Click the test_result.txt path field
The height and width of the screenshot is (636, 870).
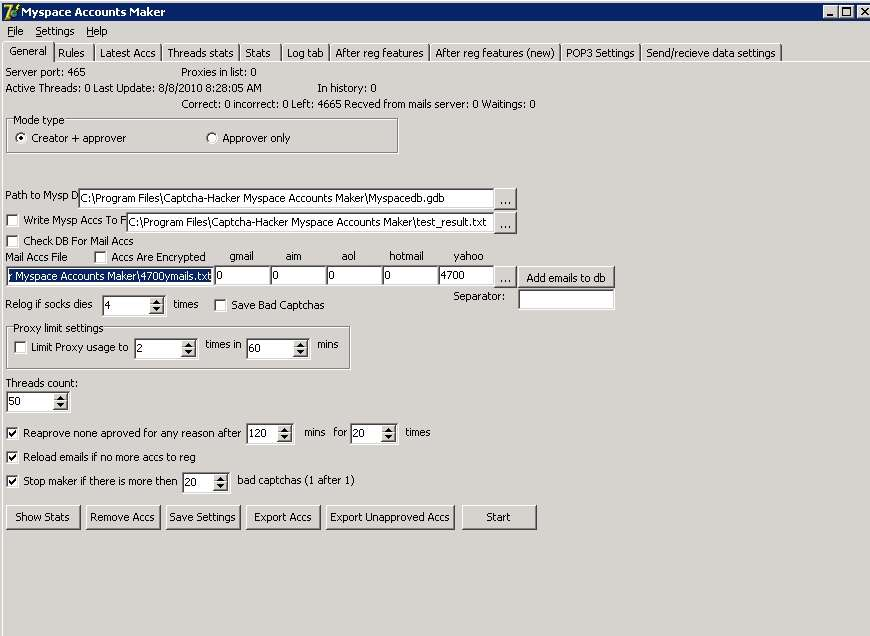click(x=310, y=222)
